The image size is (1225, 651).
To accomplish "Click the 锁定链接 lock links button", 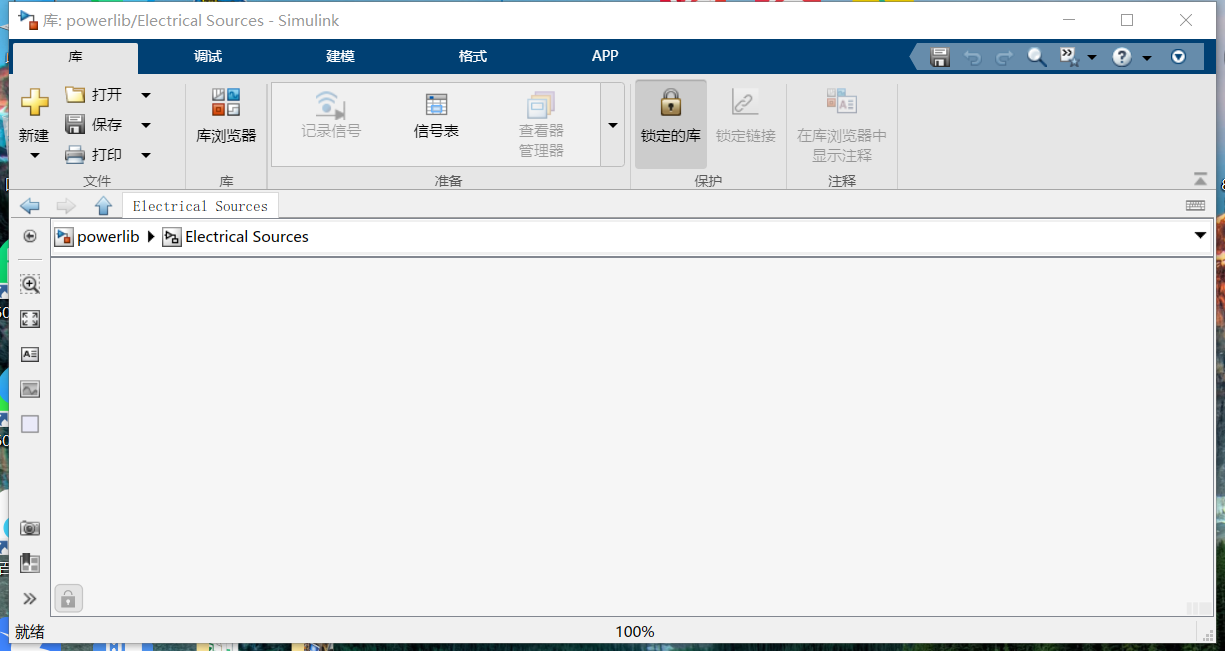I will pos(745,116).
